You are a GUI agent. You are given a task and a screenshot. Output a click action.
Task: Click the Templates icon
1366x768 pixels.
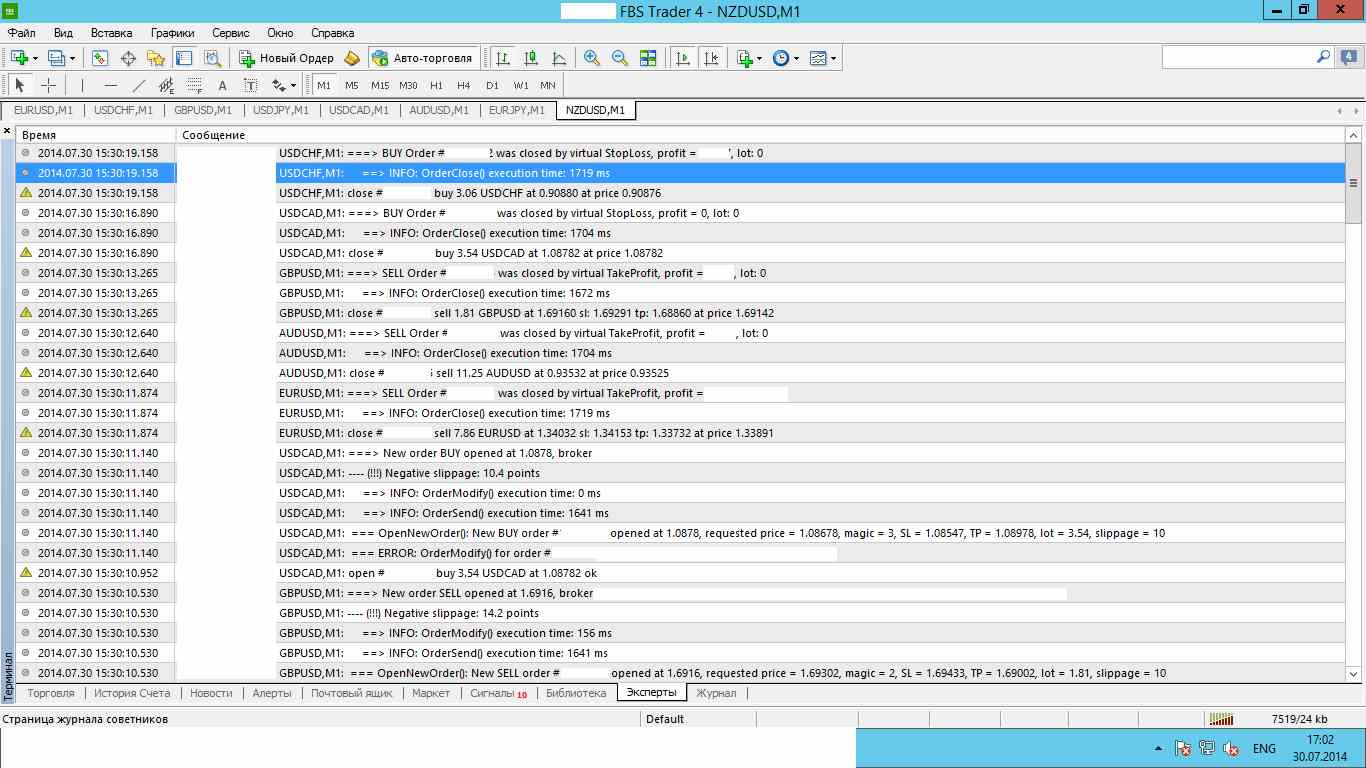pos(818,58)
